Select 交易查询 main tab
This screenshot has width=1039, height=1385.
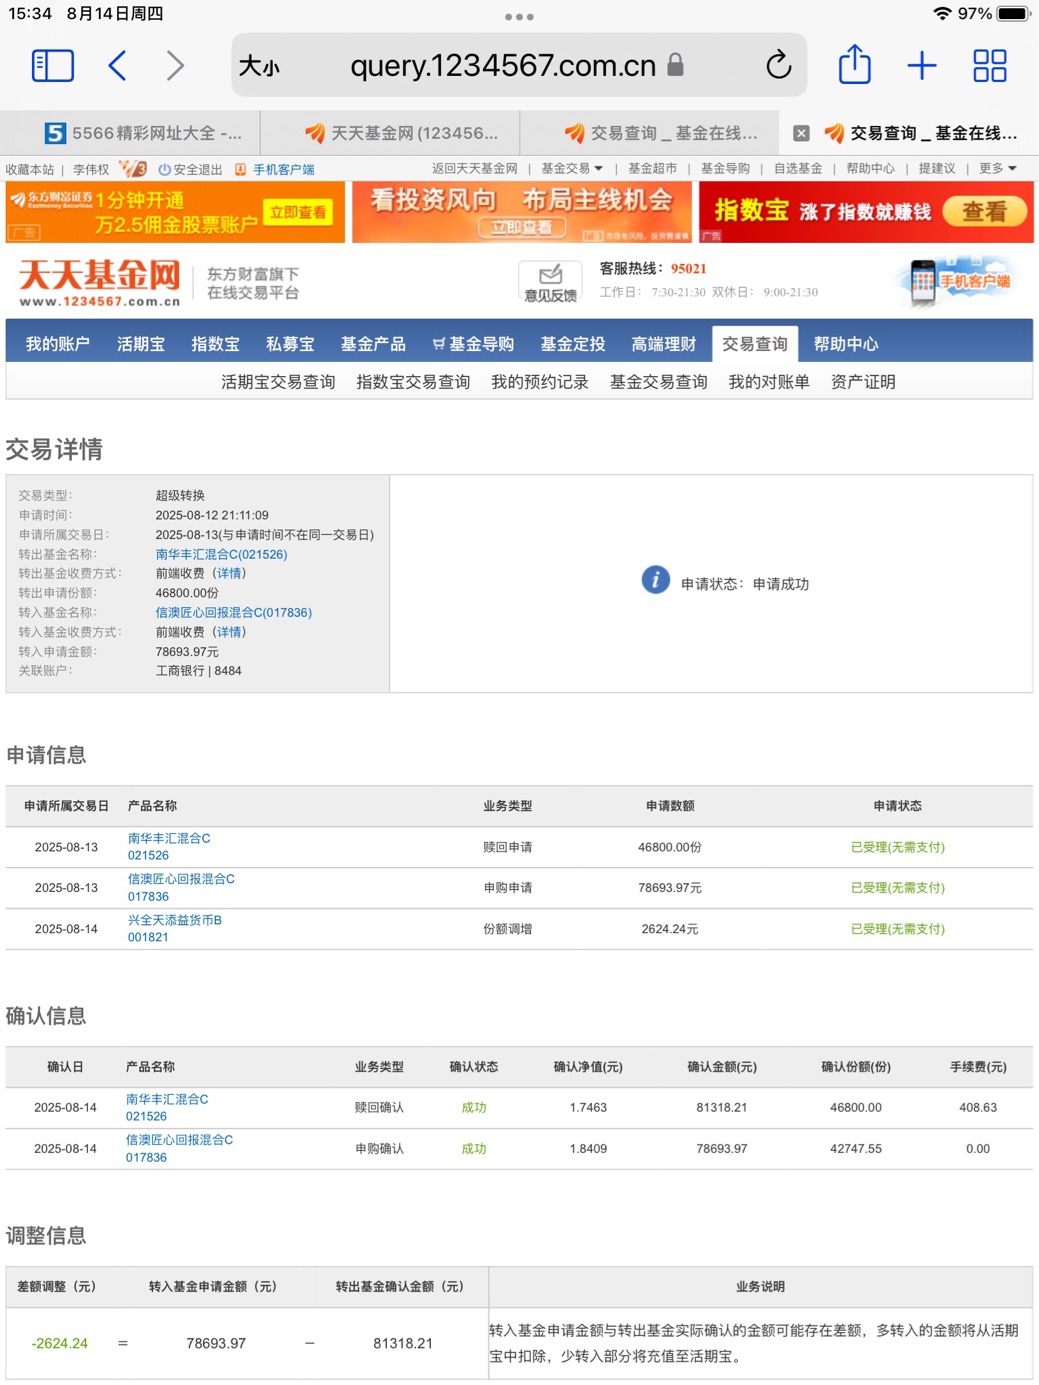click(755, 344)
